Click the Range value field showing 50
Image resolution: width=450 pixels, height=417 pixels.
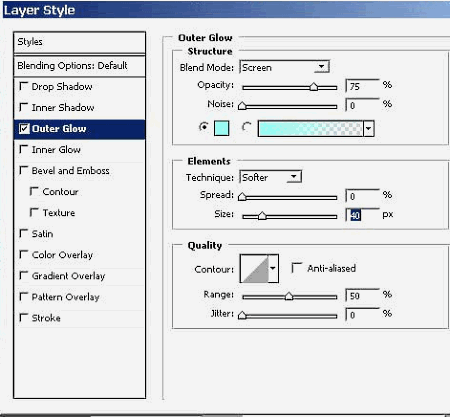click(363, 295)
